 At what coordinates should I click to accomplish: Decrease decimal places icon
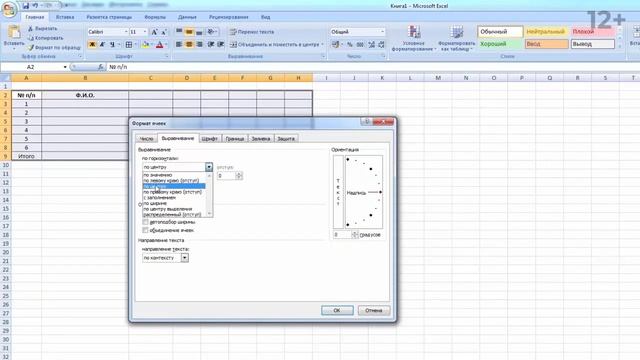(381, 44)
